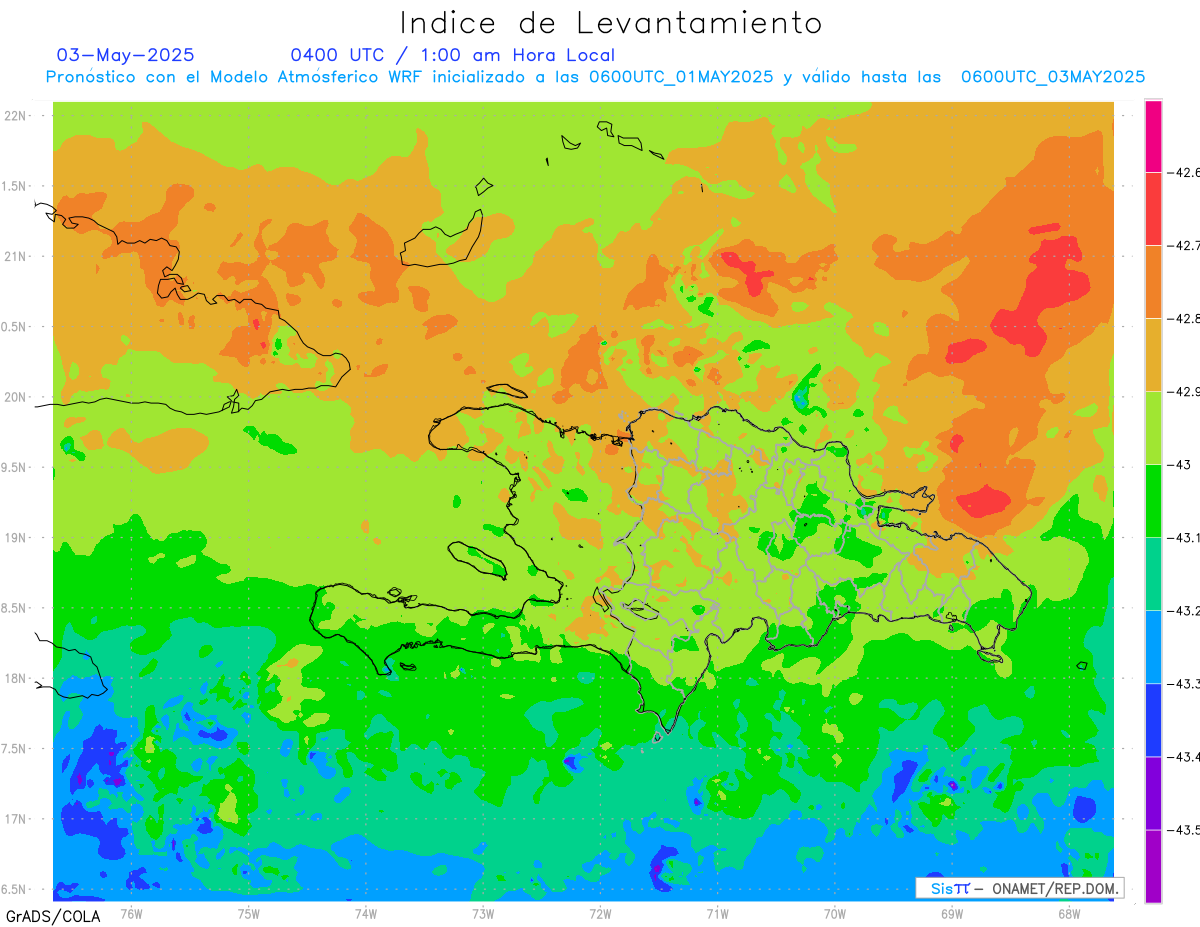
Task: Click the "-42.9" scale label
Action: 1184,392
